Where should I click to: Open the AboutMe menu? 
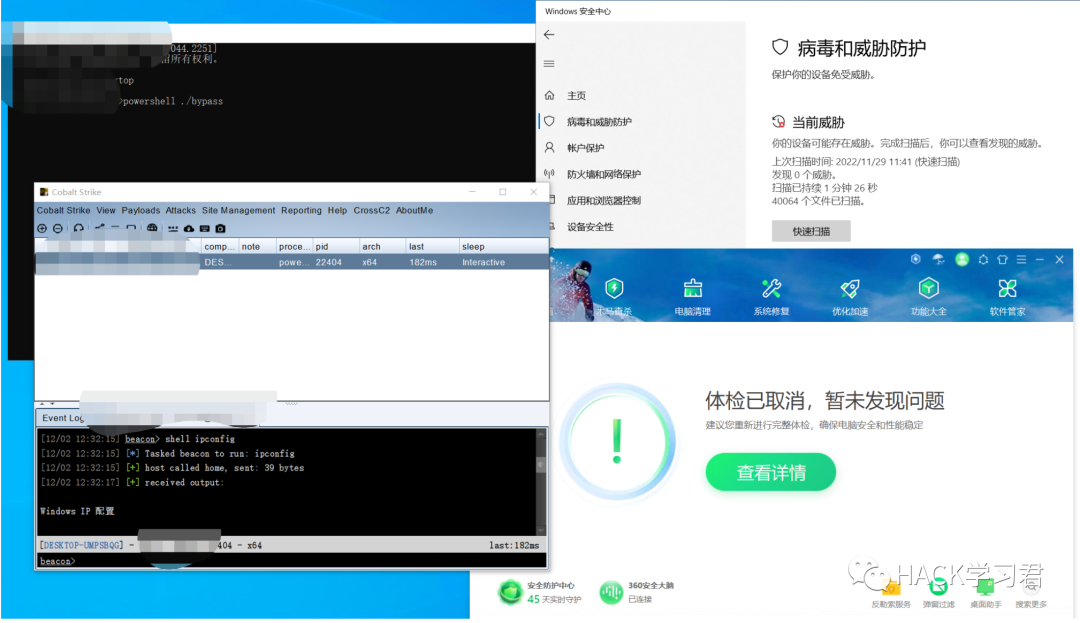[415, 210]
